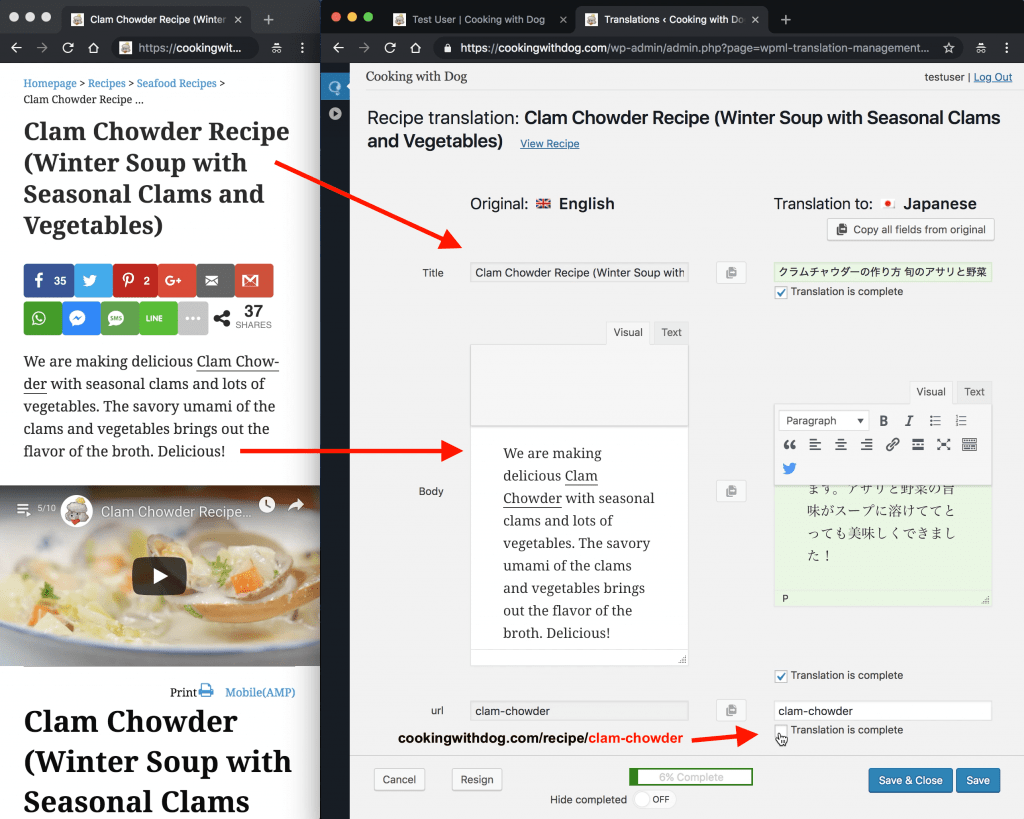Share recipe on LINE
The height and width of the screenshot is (819, 1024).
(x=158, y=318)
